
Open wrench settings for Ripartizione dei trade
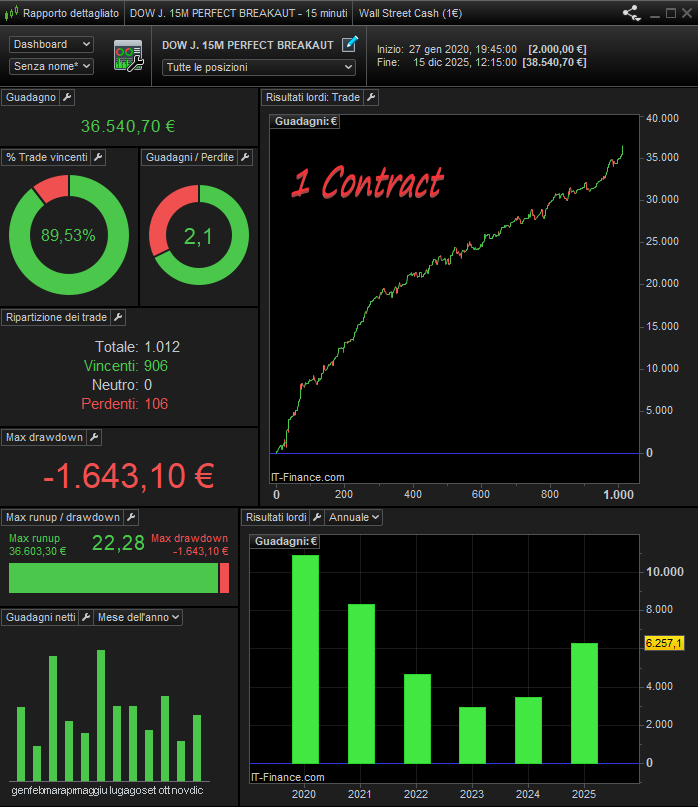point(117,317)
